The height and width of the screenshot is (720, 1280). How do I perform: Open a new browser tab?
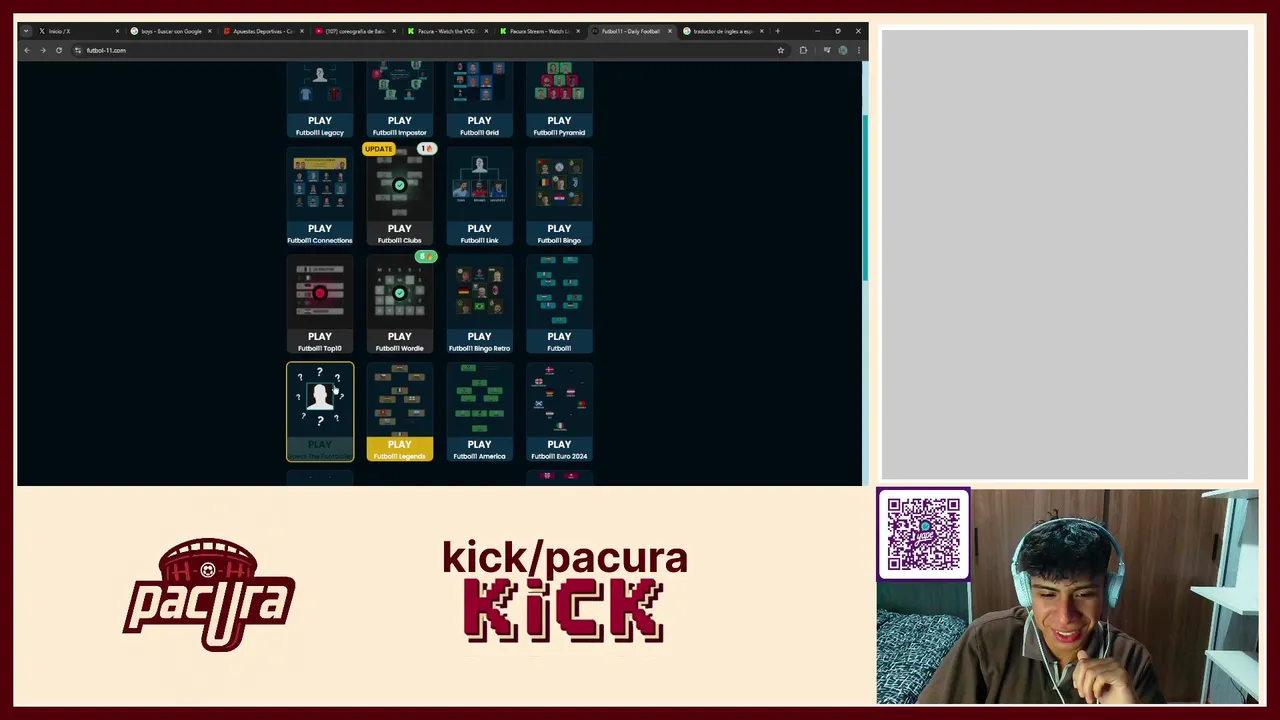[777, 31]
